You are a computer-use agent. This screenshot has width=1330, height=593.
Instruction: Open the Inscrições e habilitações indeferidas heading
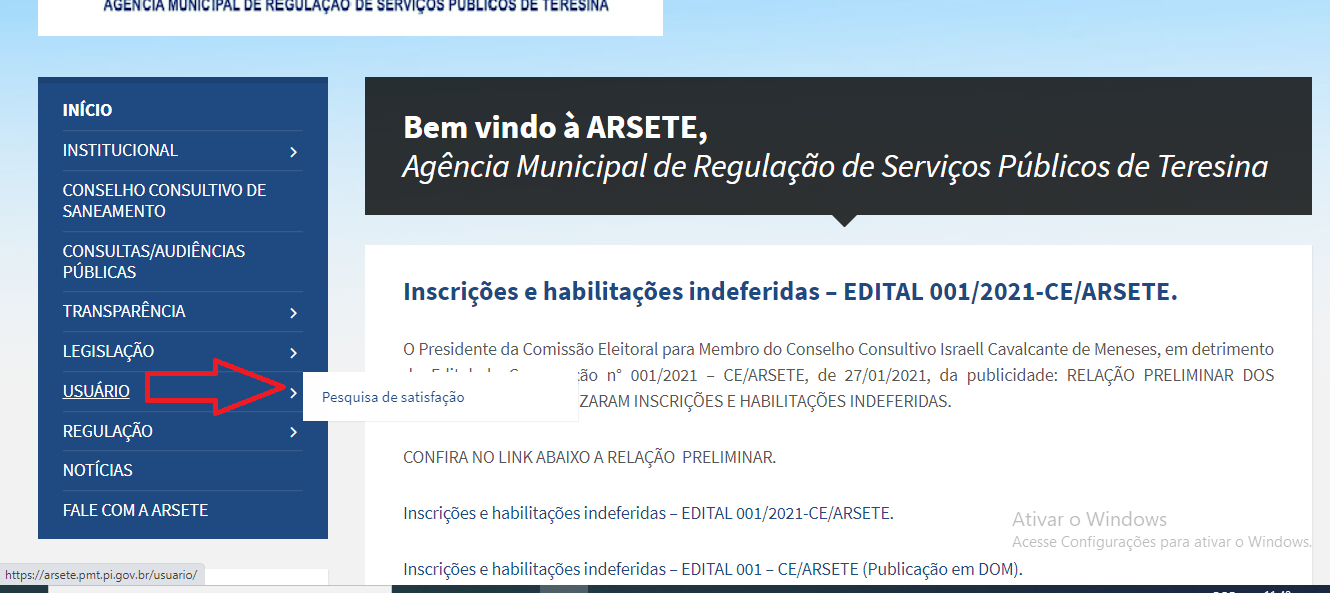click(x=790, y=292)
